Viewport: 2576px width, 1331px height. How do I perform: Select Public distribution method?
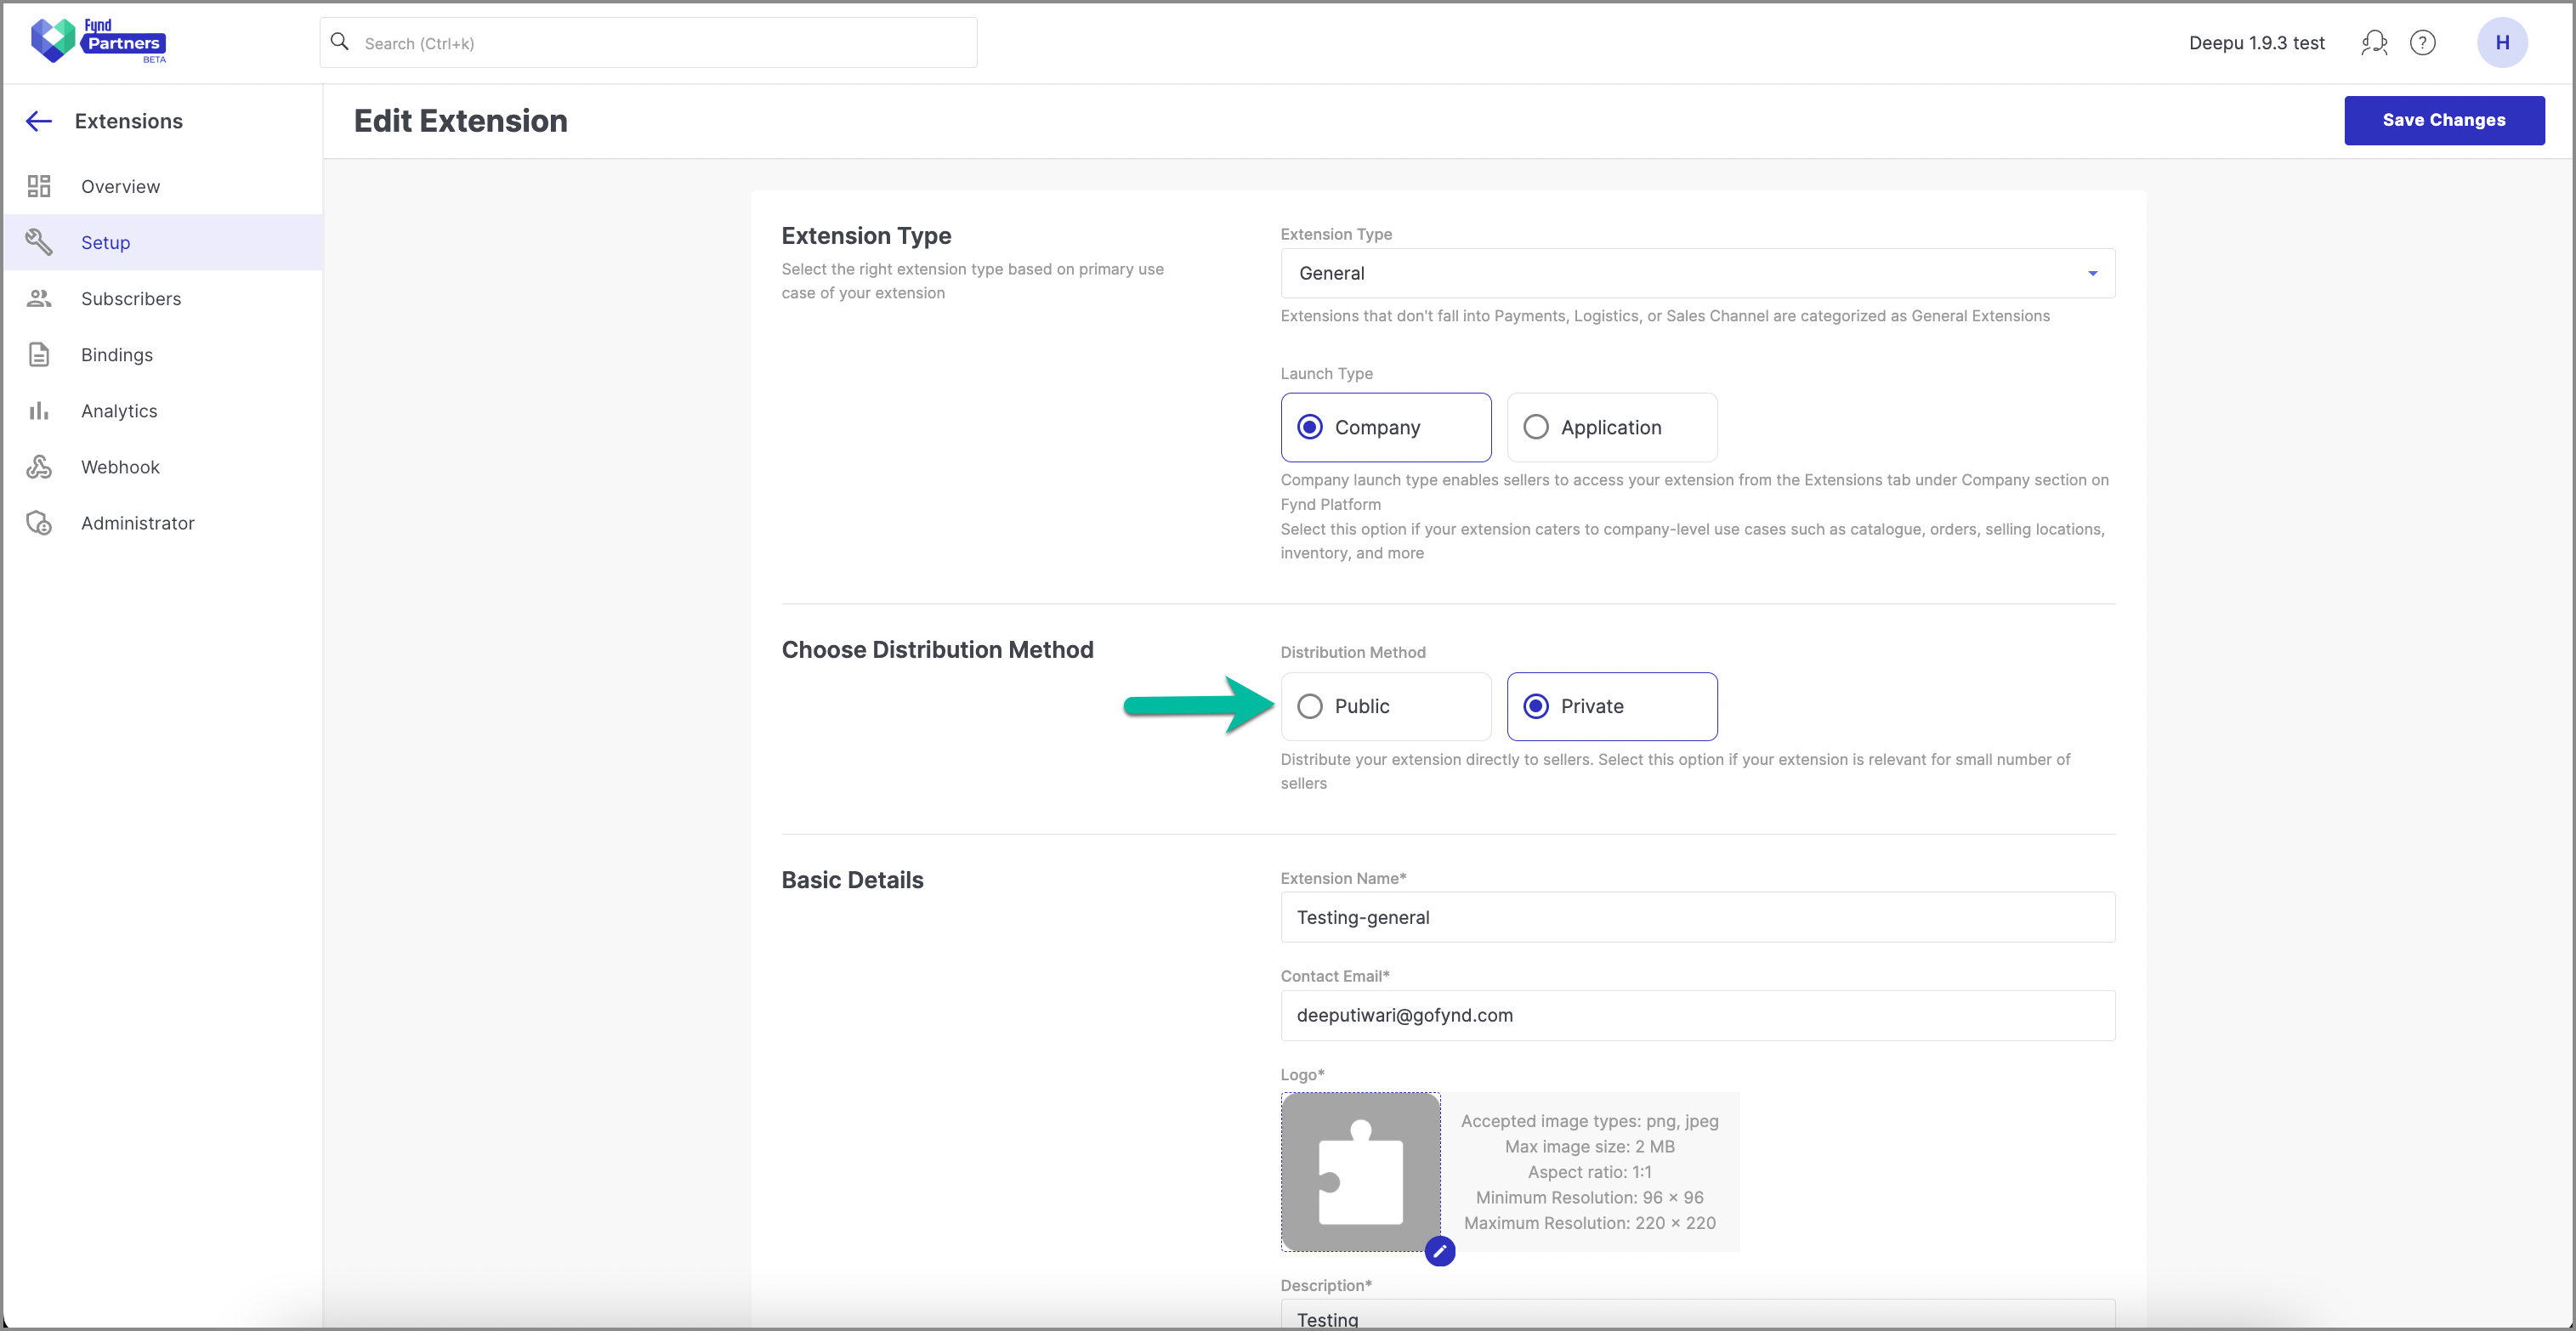click(1386, 706)
